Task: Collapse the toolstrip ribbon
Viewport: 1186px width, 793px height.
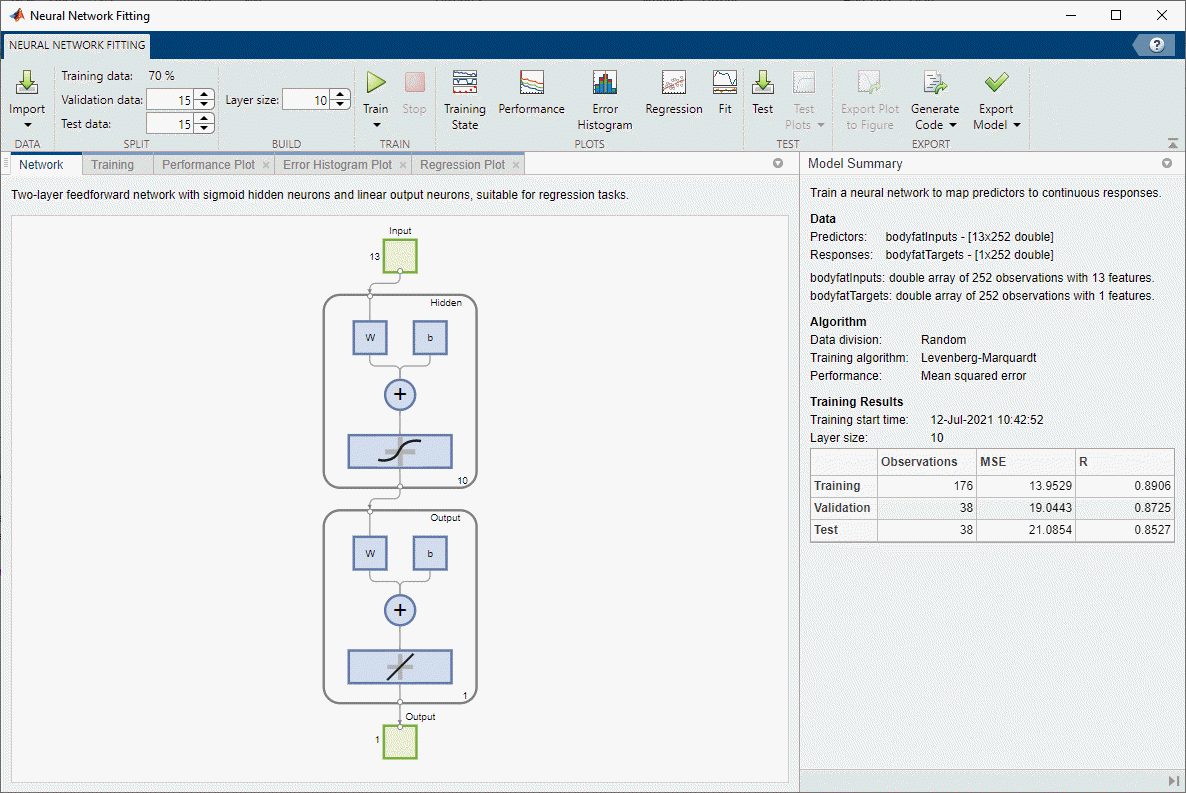Action: [1172, 144]
